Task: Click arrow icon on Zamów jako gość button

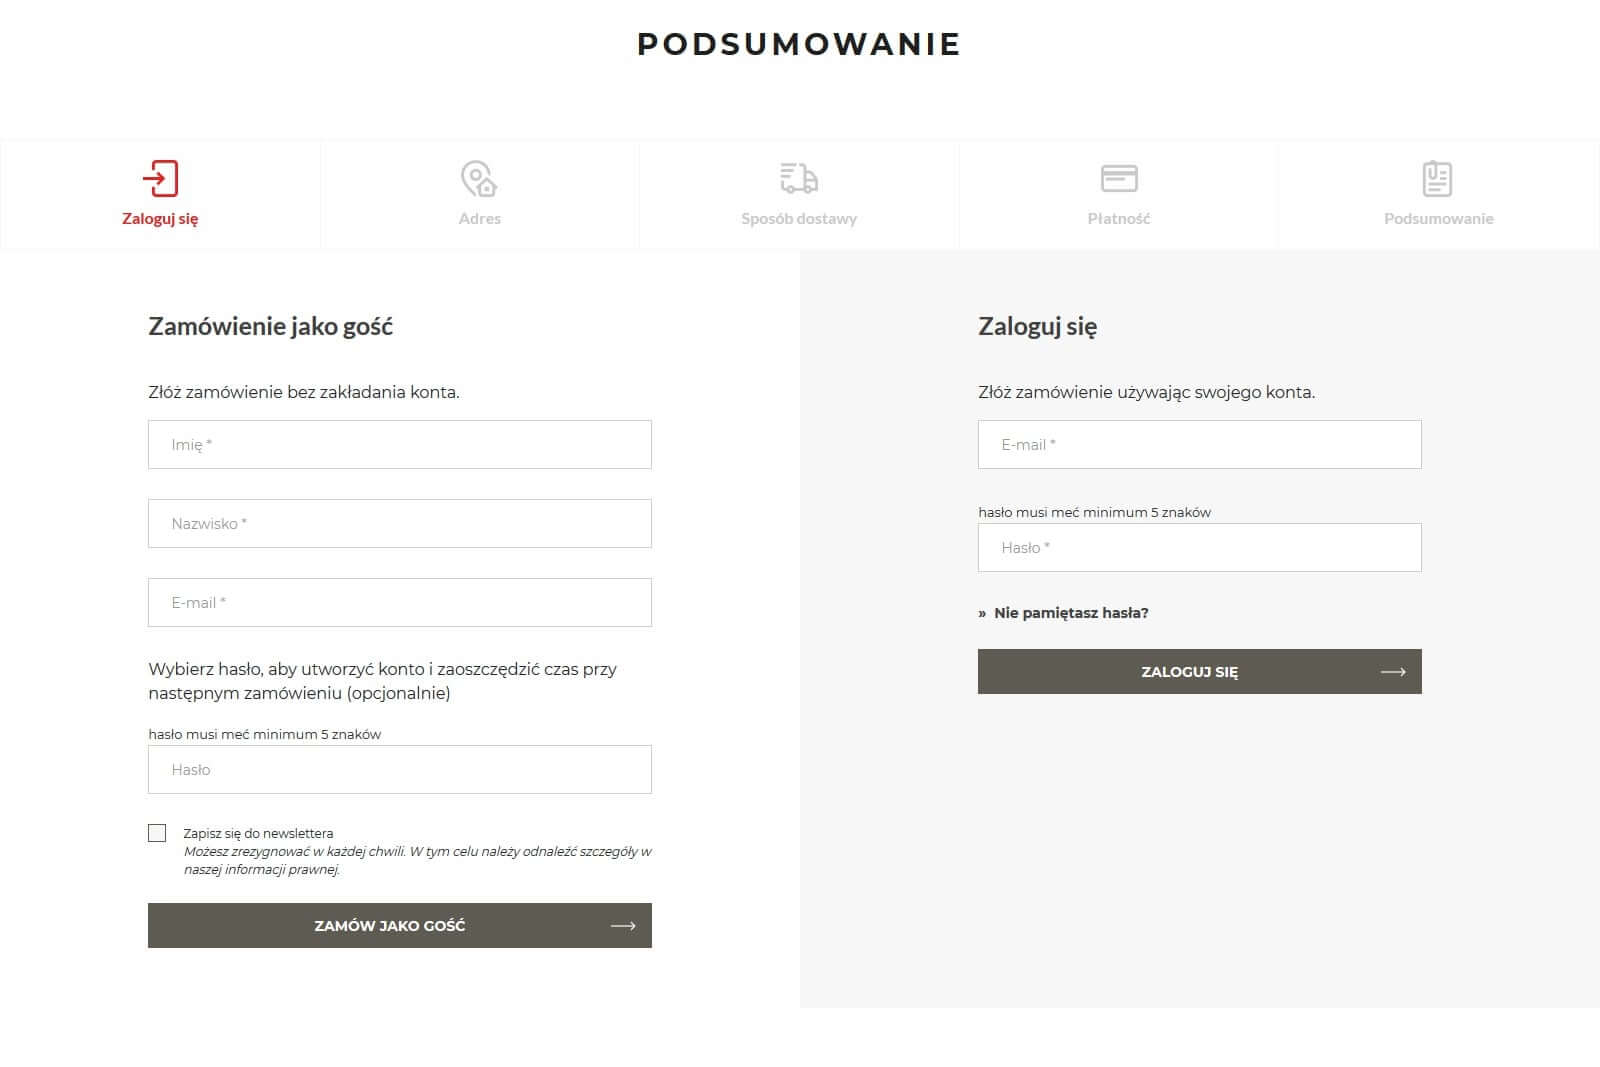Action: tap(623, 926)
